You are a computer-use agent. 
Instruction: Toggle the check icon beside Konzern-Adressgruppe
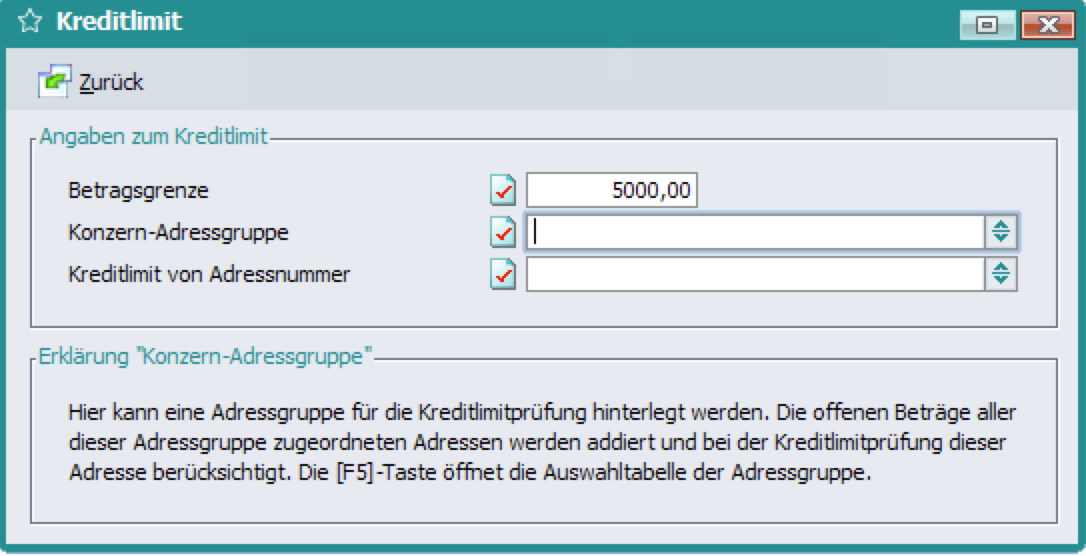(503, 232)
